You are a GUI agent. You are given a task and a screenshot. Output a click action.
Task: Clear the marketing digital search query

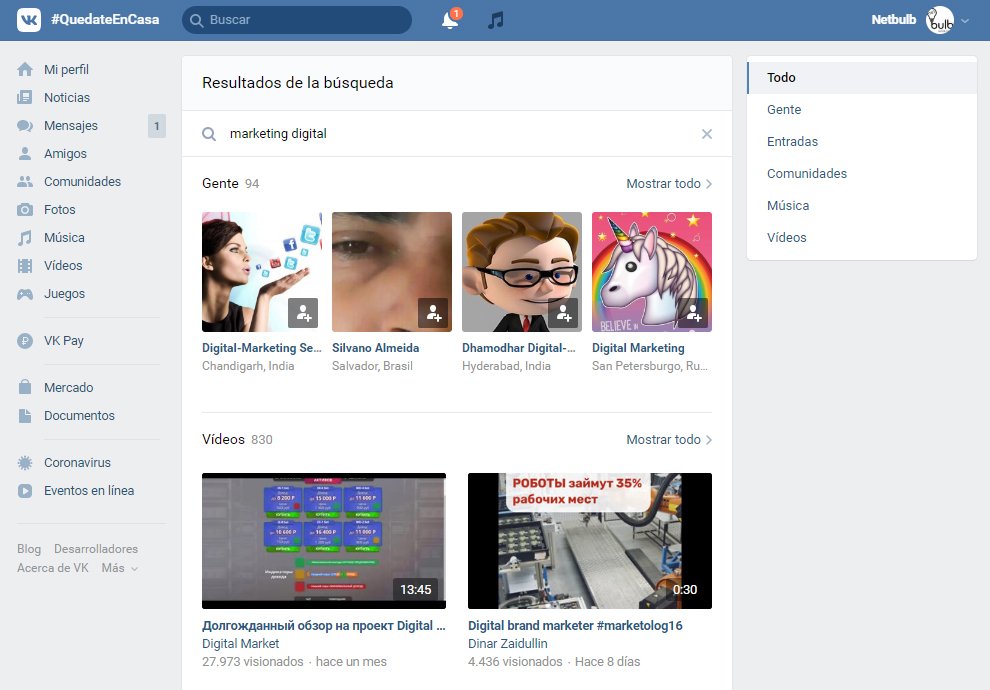point(707,133)
